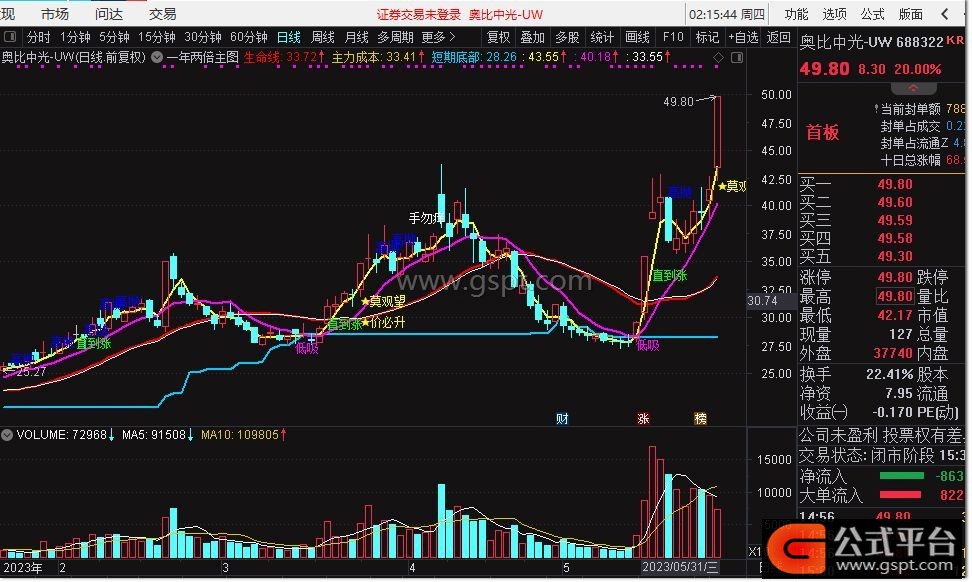Toggle the left sidebar panel icon

tap(10, 37)
